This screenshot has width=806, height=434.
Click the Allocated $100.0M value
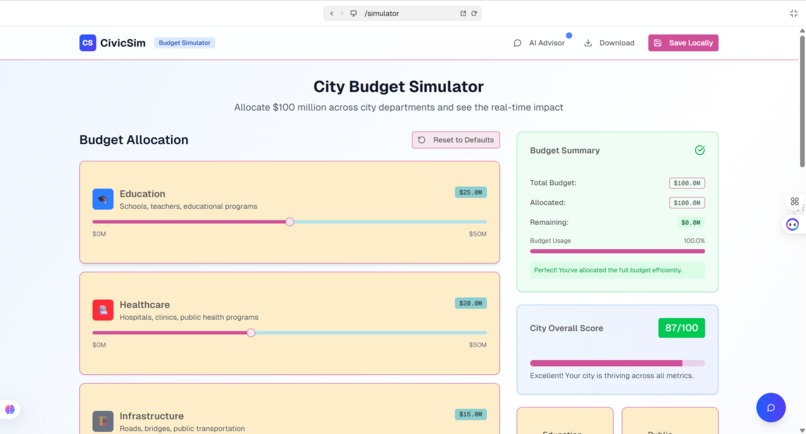click(687, 203)
